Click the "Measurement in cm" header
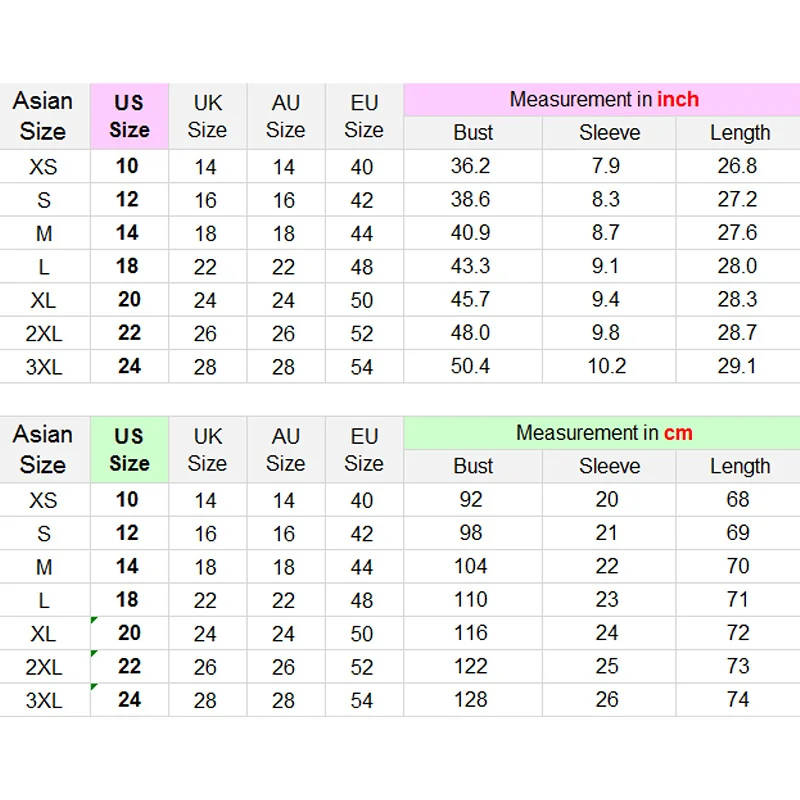800x800 pixels. pos(603,433)
